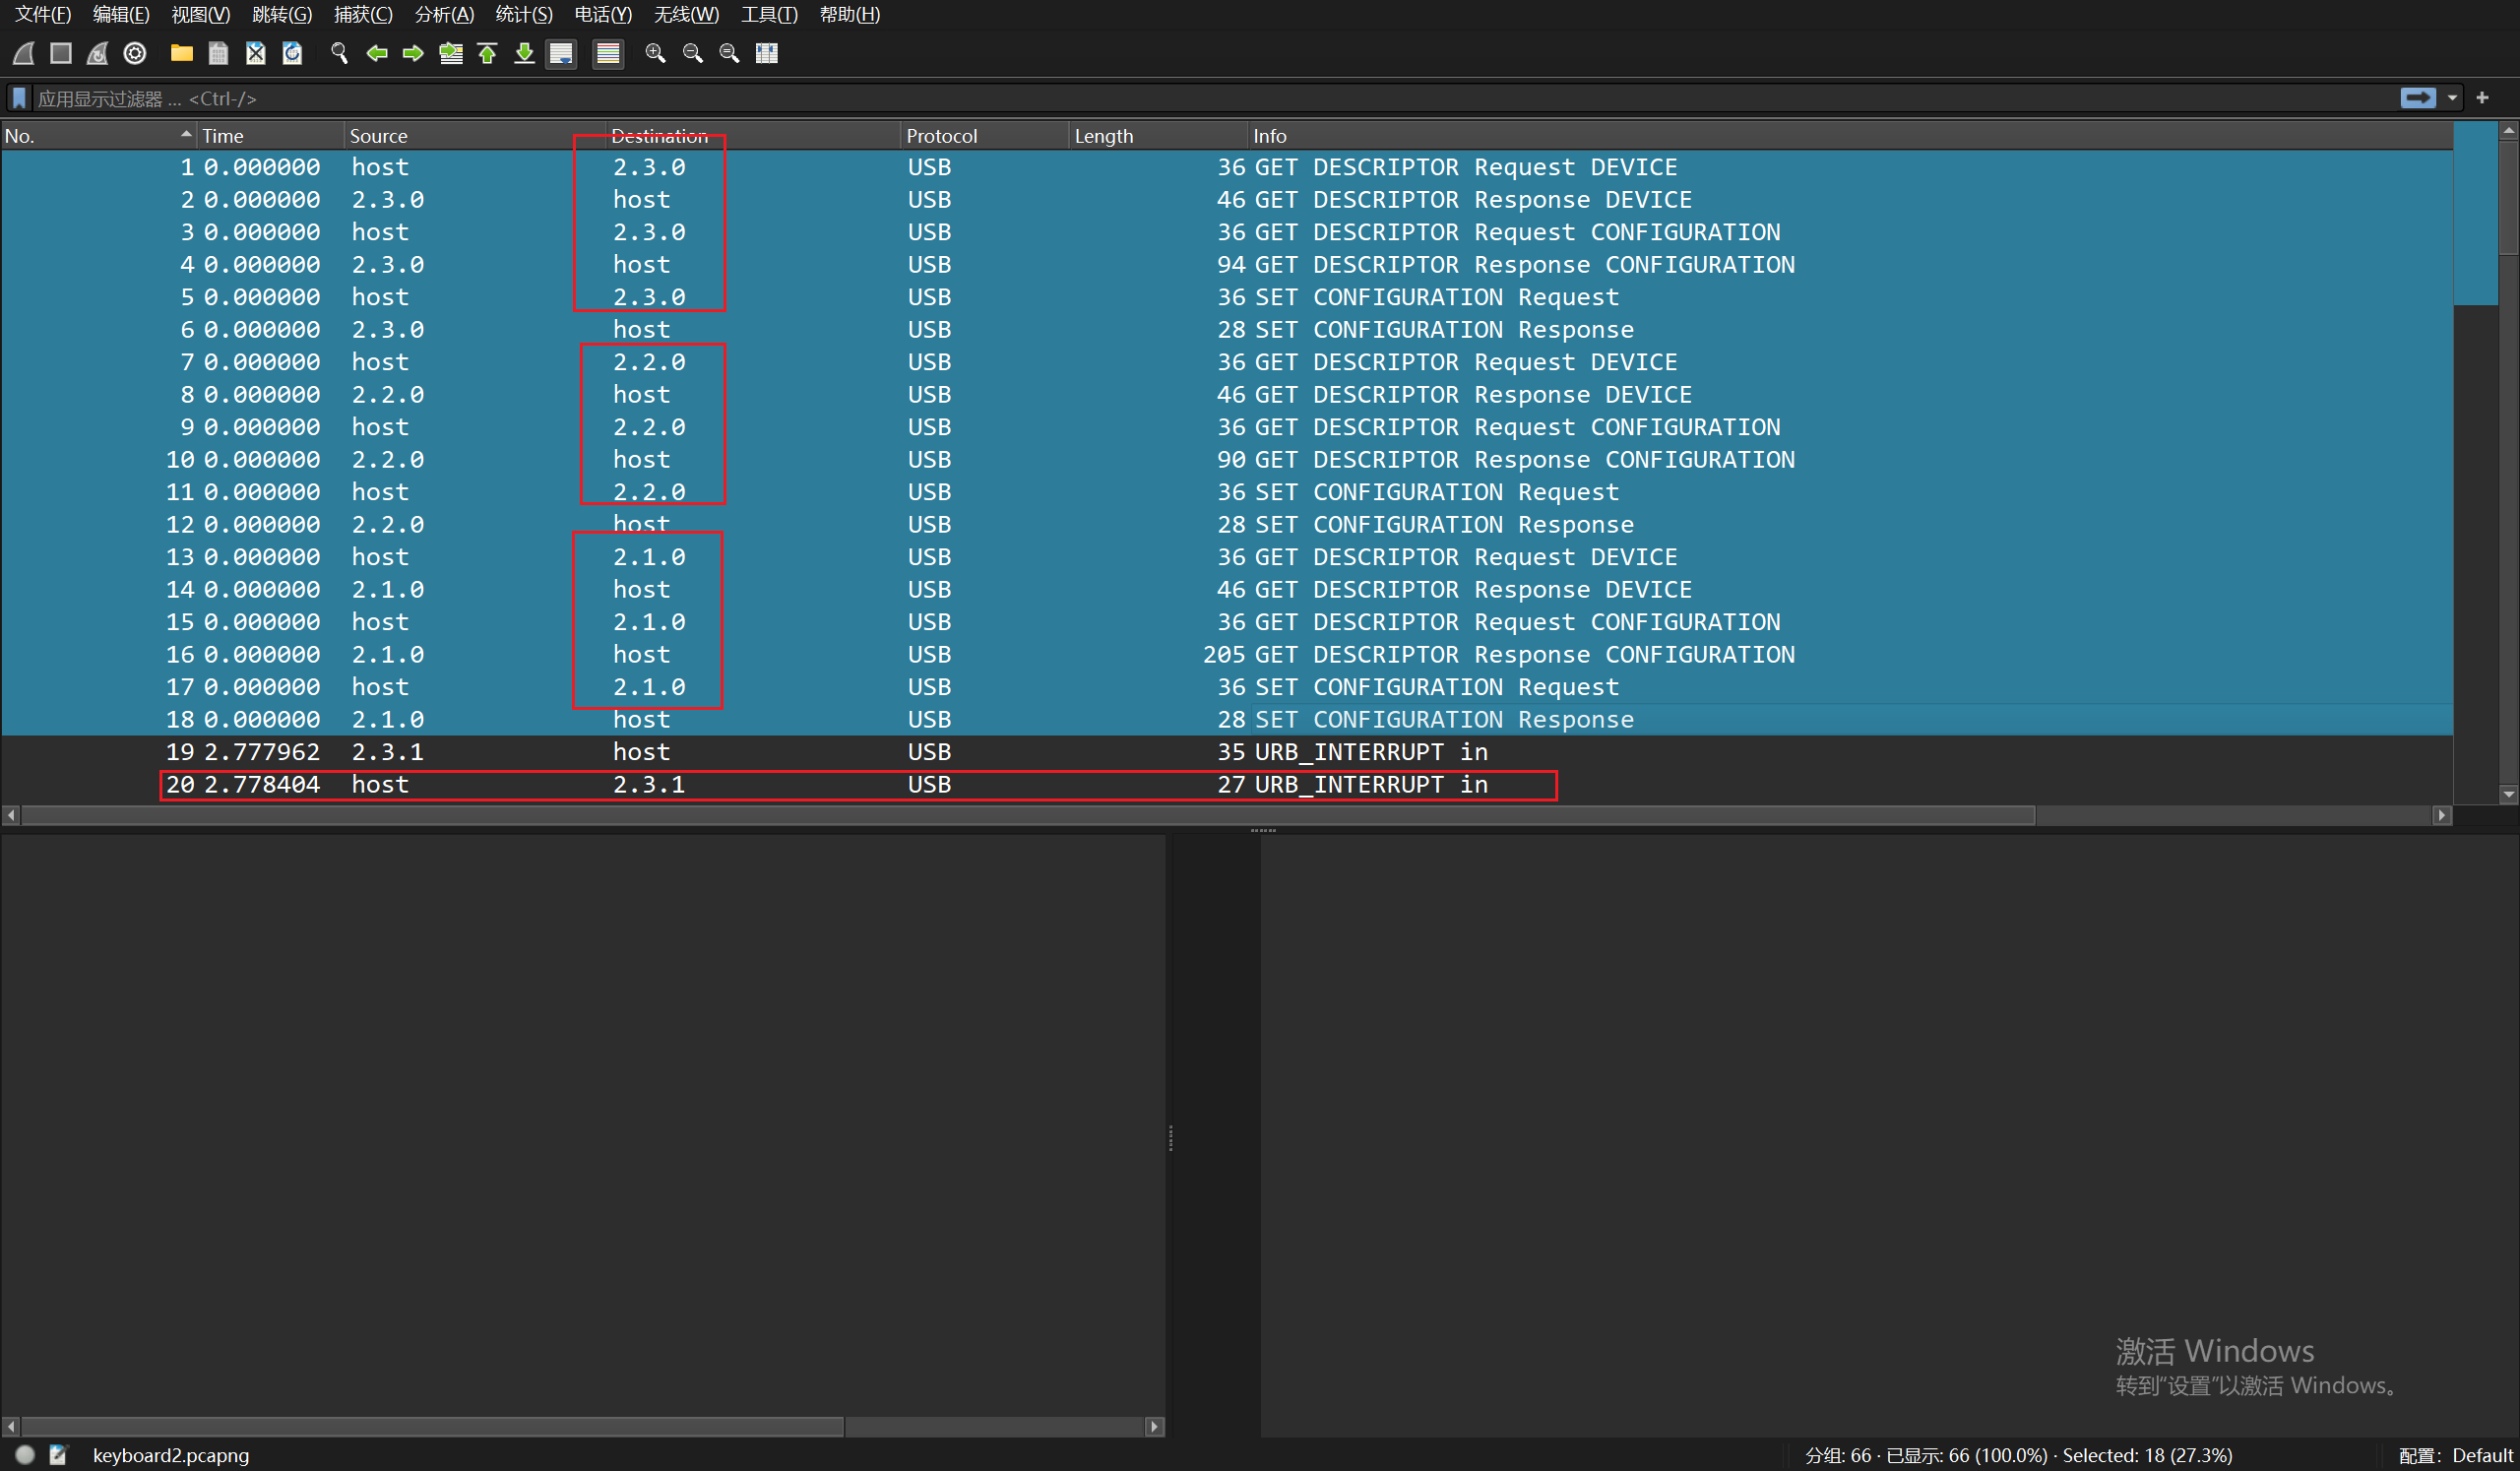Toggle sort arrow on No. column
Screen dimensions: 2520x1471
(x=186, y=134)
